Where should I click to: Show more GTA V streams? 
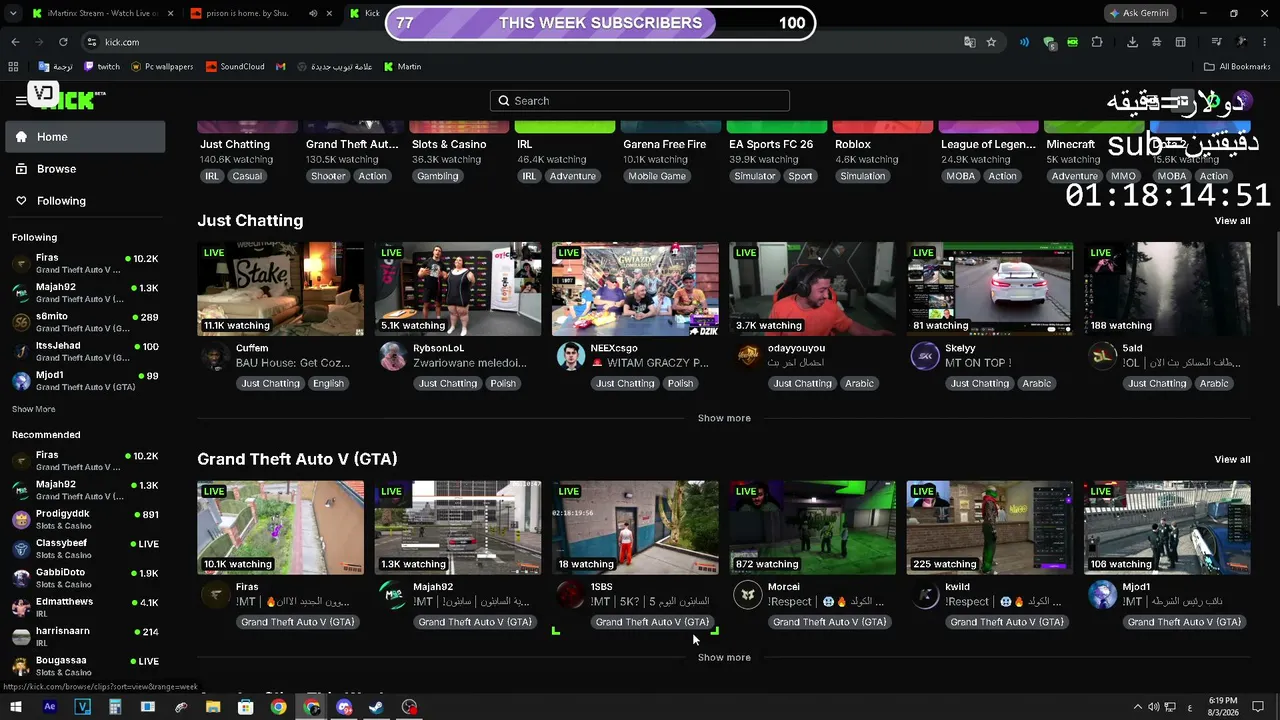pos(724,657)
